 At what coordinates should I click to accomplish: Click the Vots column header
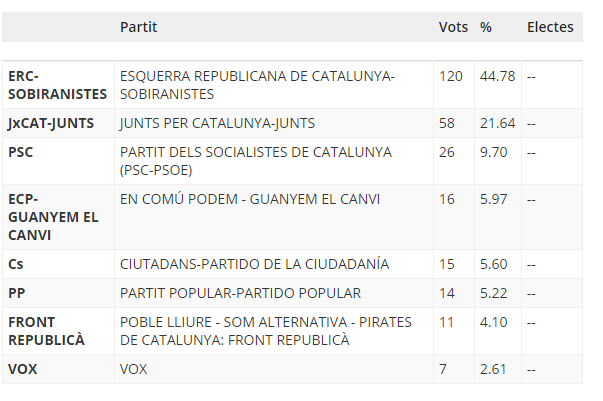pyautogui.click(x=453, y=27)
